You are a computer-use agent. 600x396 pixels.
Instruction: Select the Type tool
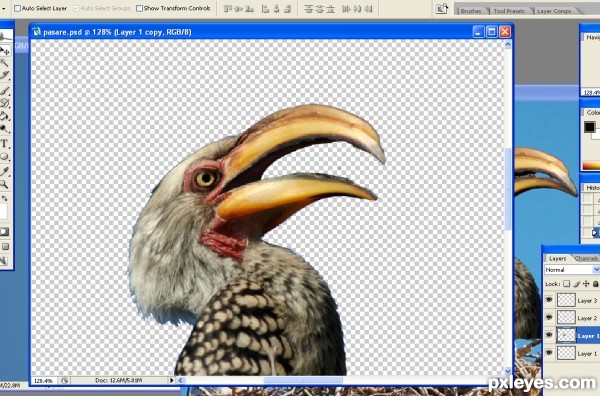5,143
